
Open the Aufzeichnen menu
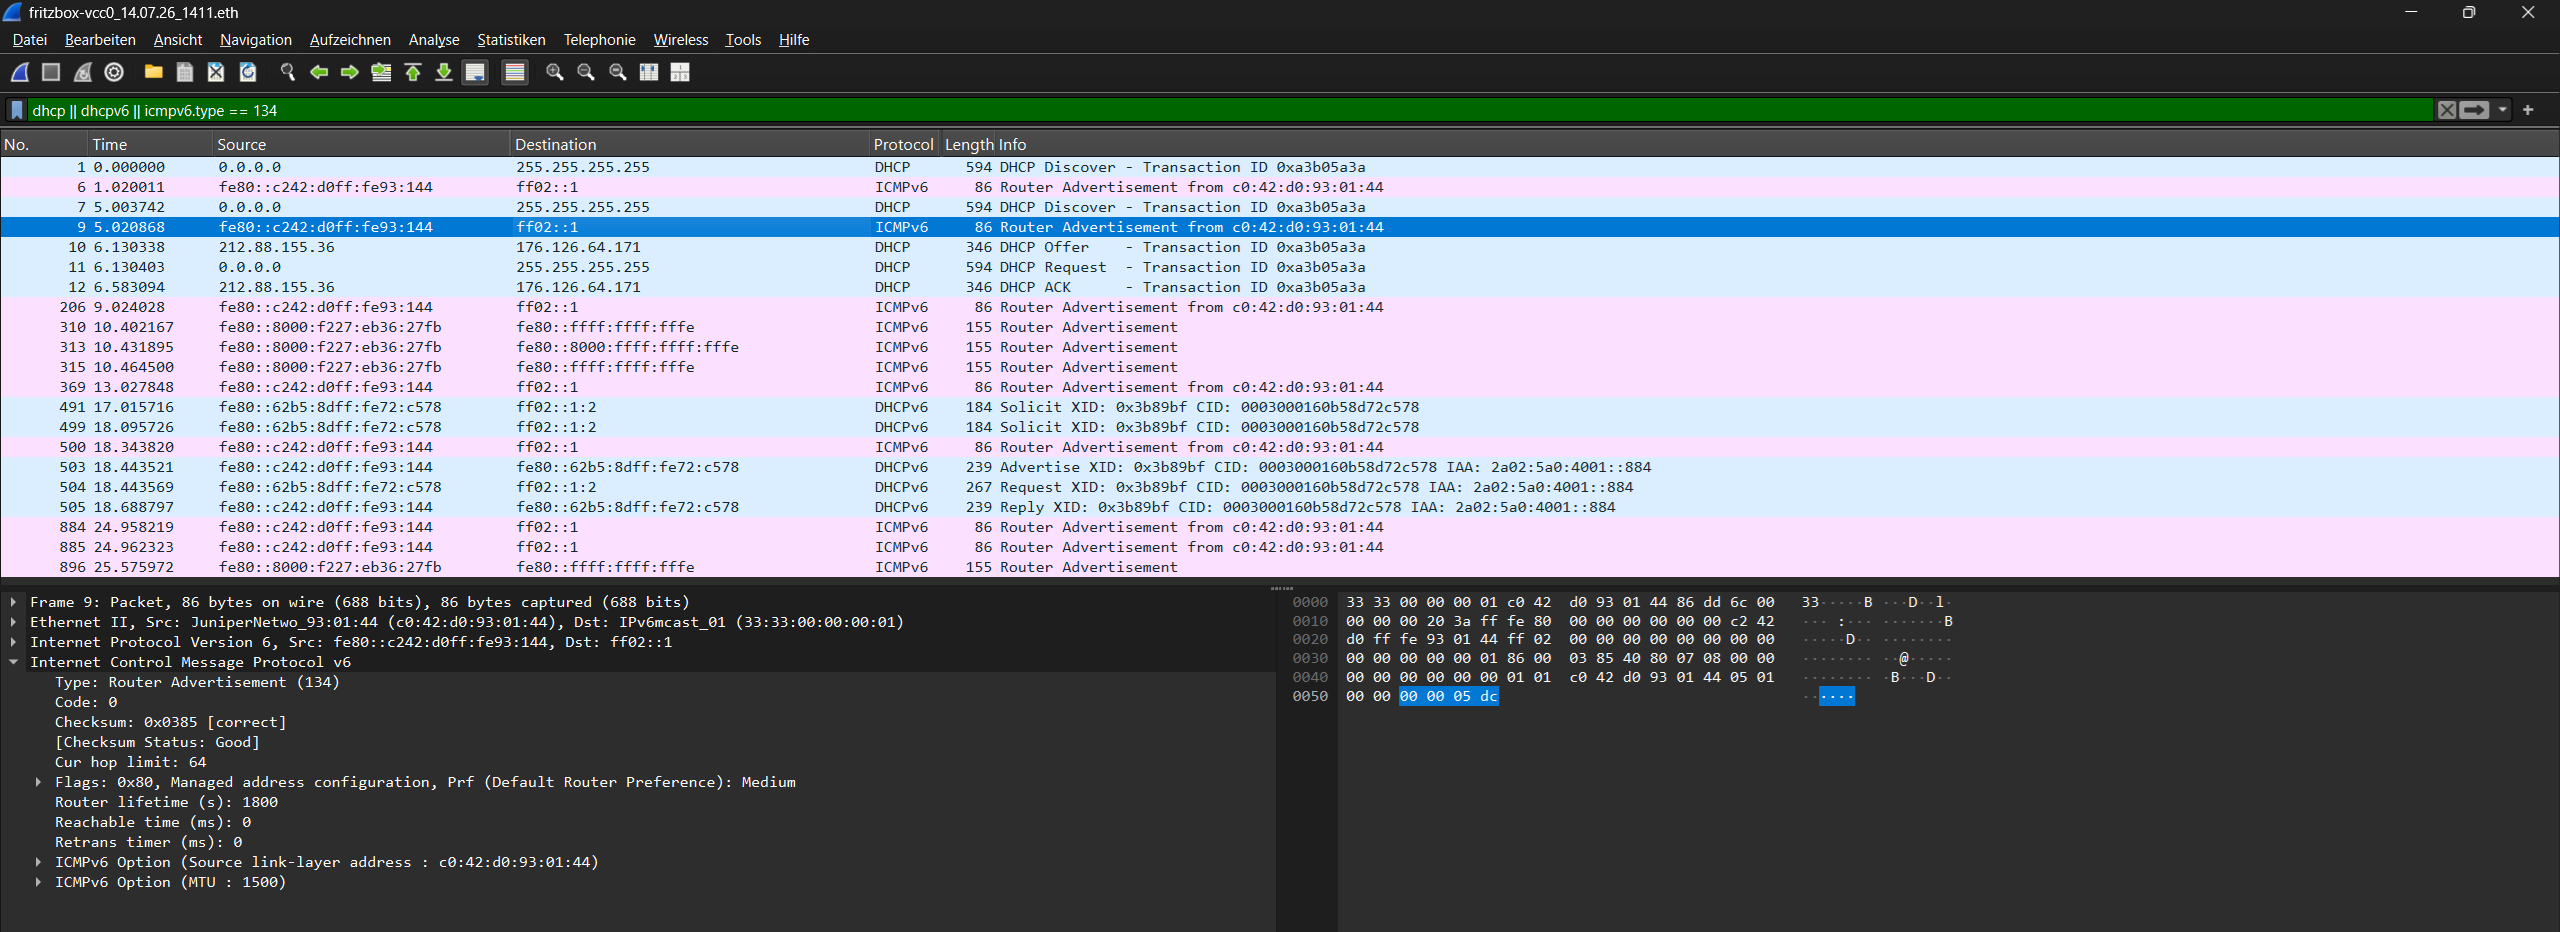coord(350,40)
